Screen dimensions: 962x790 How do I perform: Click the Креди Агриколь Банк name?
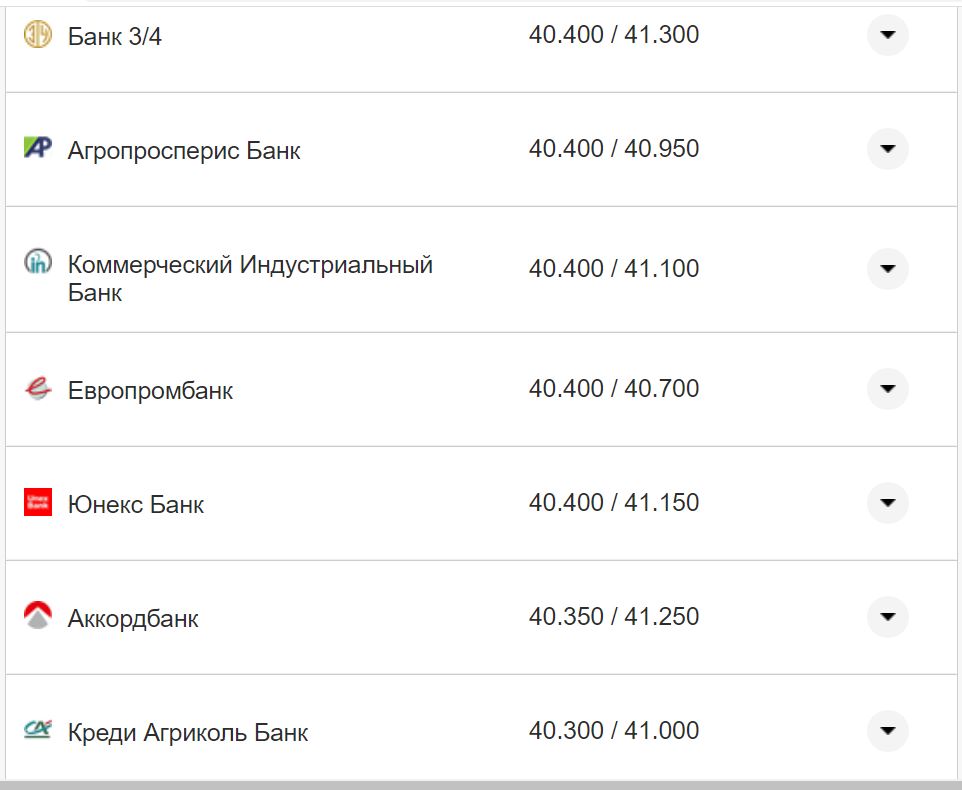click(185, 731)
